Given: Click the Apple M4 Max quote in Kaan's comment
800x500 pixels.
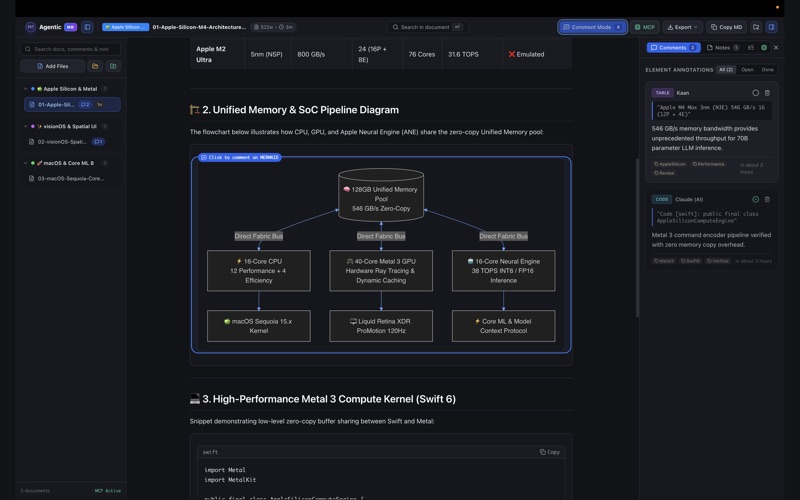Looking at the screenshot, I should [x=711, y=111].
